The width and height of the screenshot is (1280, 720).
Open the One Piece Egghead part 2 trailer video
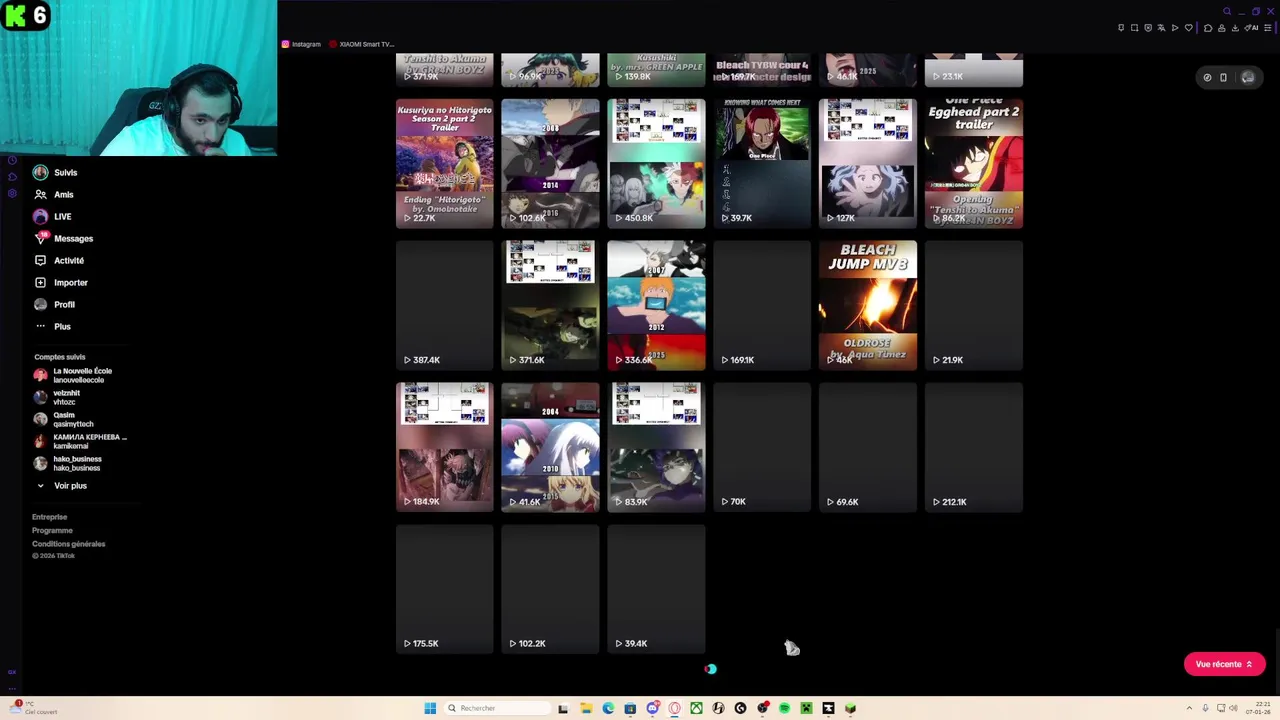tap(974, 164)
